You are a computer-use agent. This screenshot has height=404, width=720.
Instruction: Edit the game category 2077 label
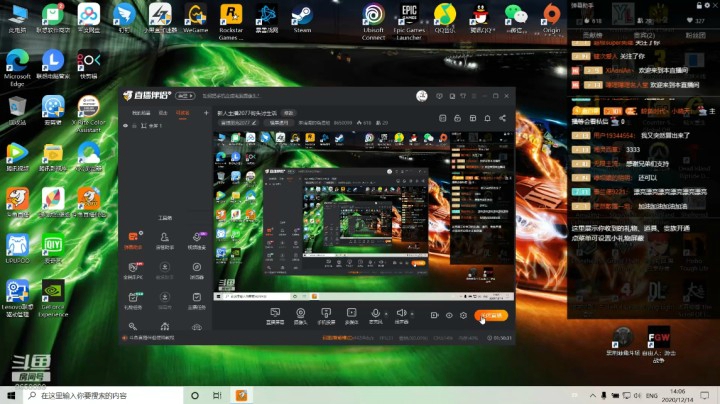click(238, 123)
